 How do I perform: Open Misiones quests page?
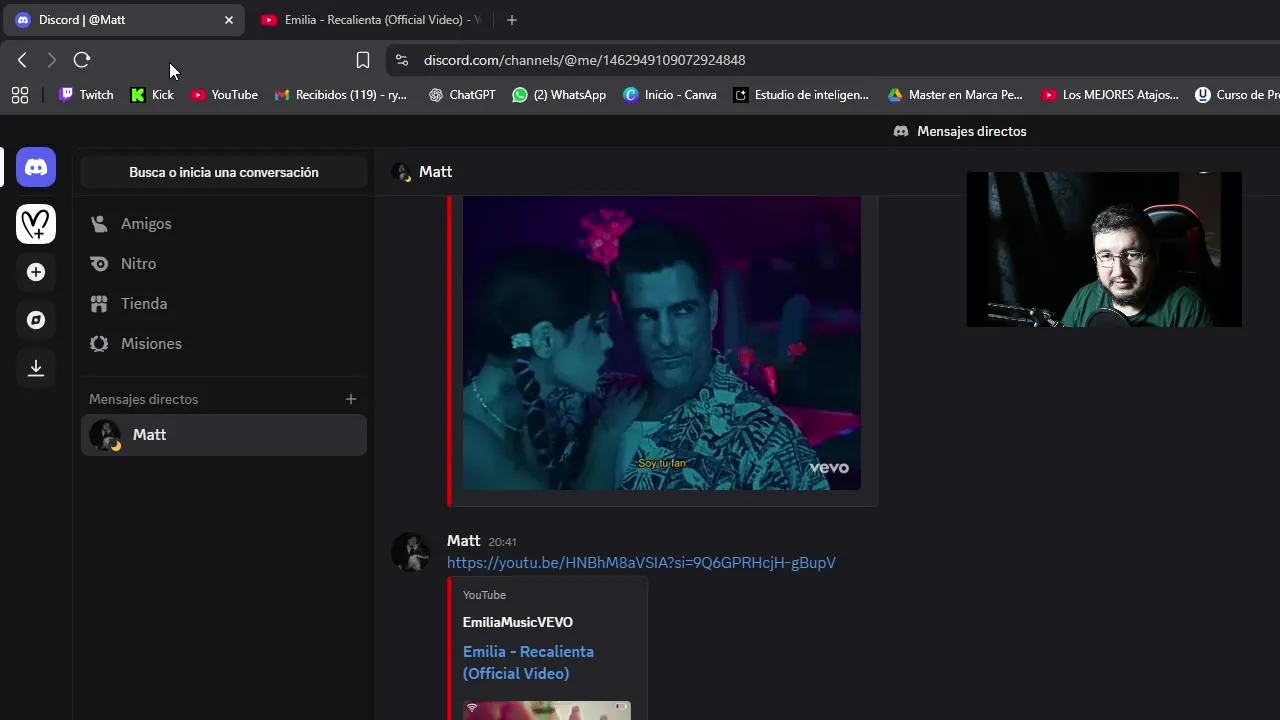(224, 344)
